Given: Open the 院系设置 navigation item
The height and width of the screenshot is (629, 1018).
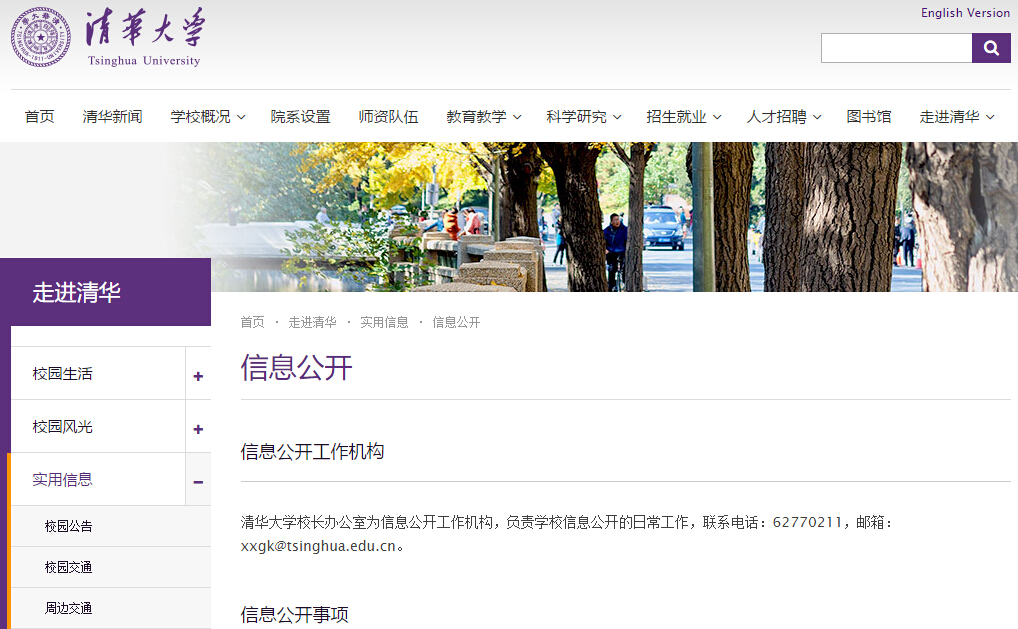Looking at the screenshot, I should [301, 117].
